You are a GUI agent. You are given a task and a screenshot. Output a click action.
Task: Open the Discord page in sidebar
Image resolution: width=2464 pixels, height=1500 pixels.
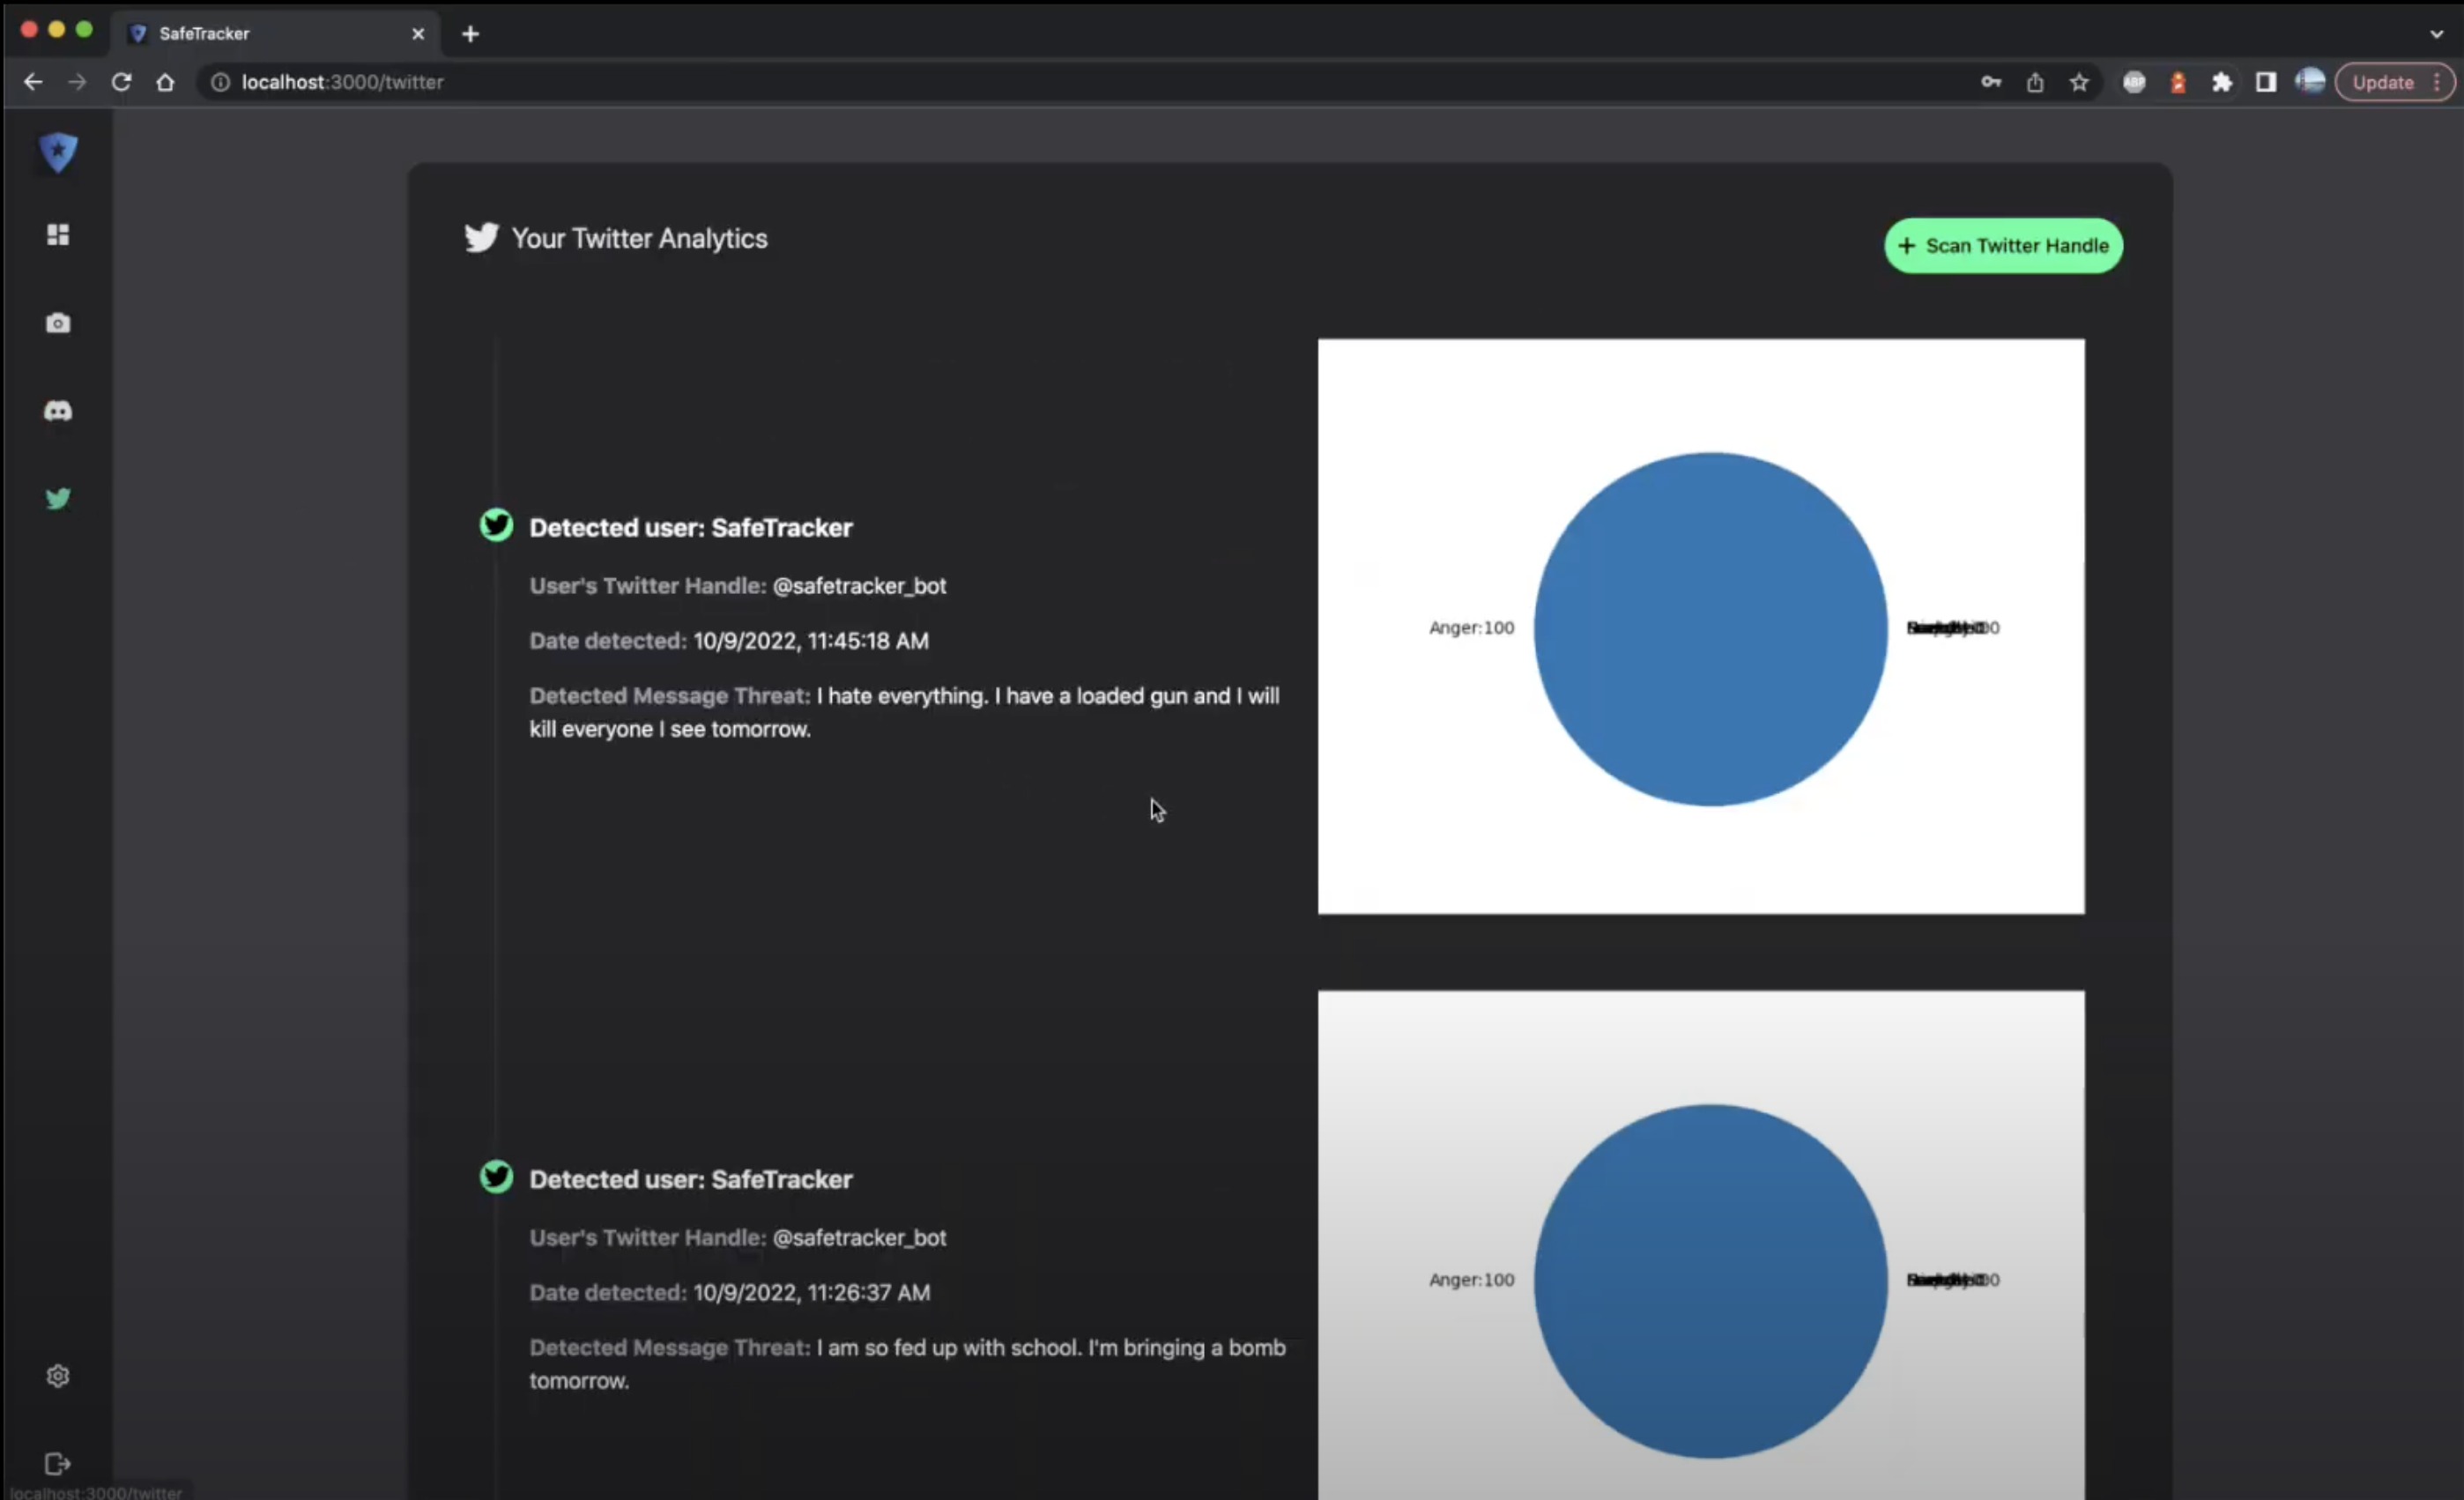58,411
